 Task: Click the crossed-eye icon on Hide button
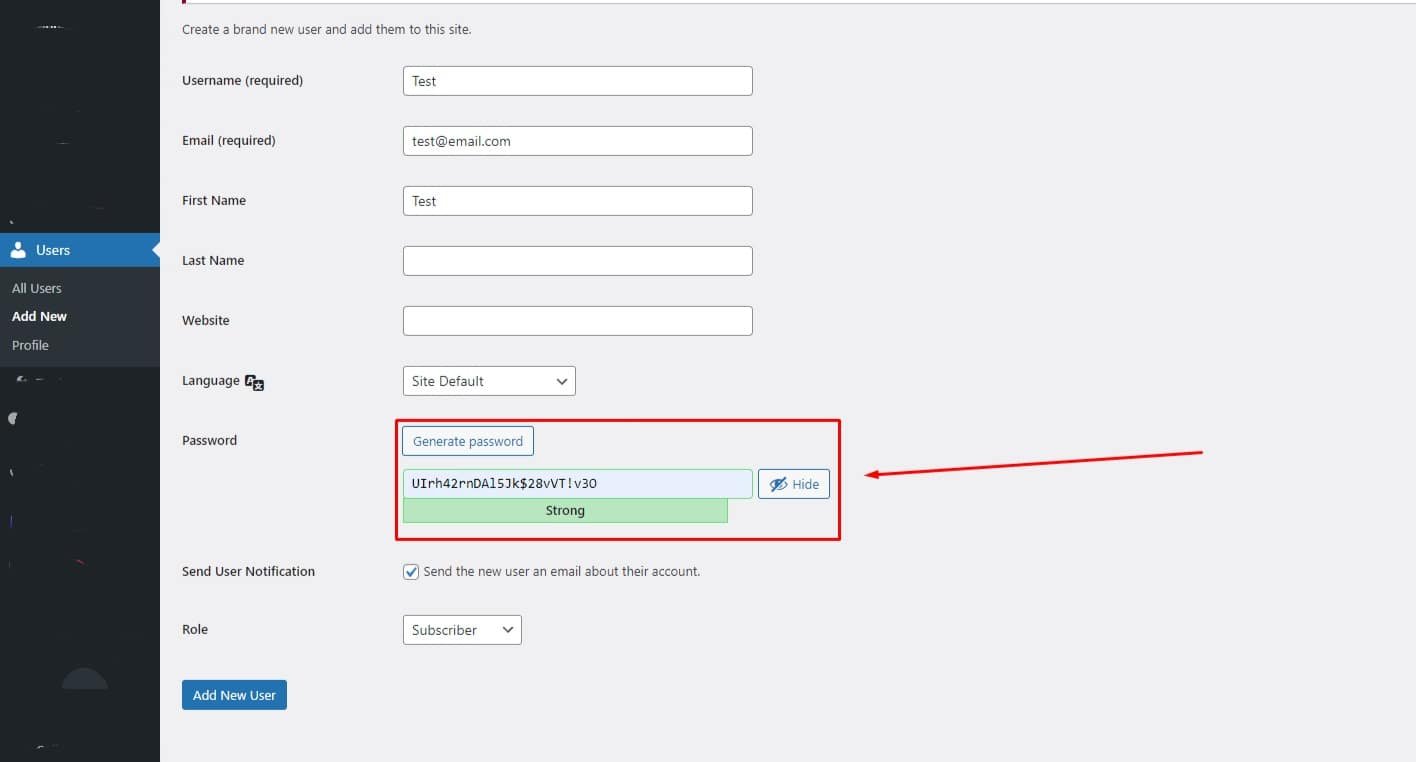[778, 484]
